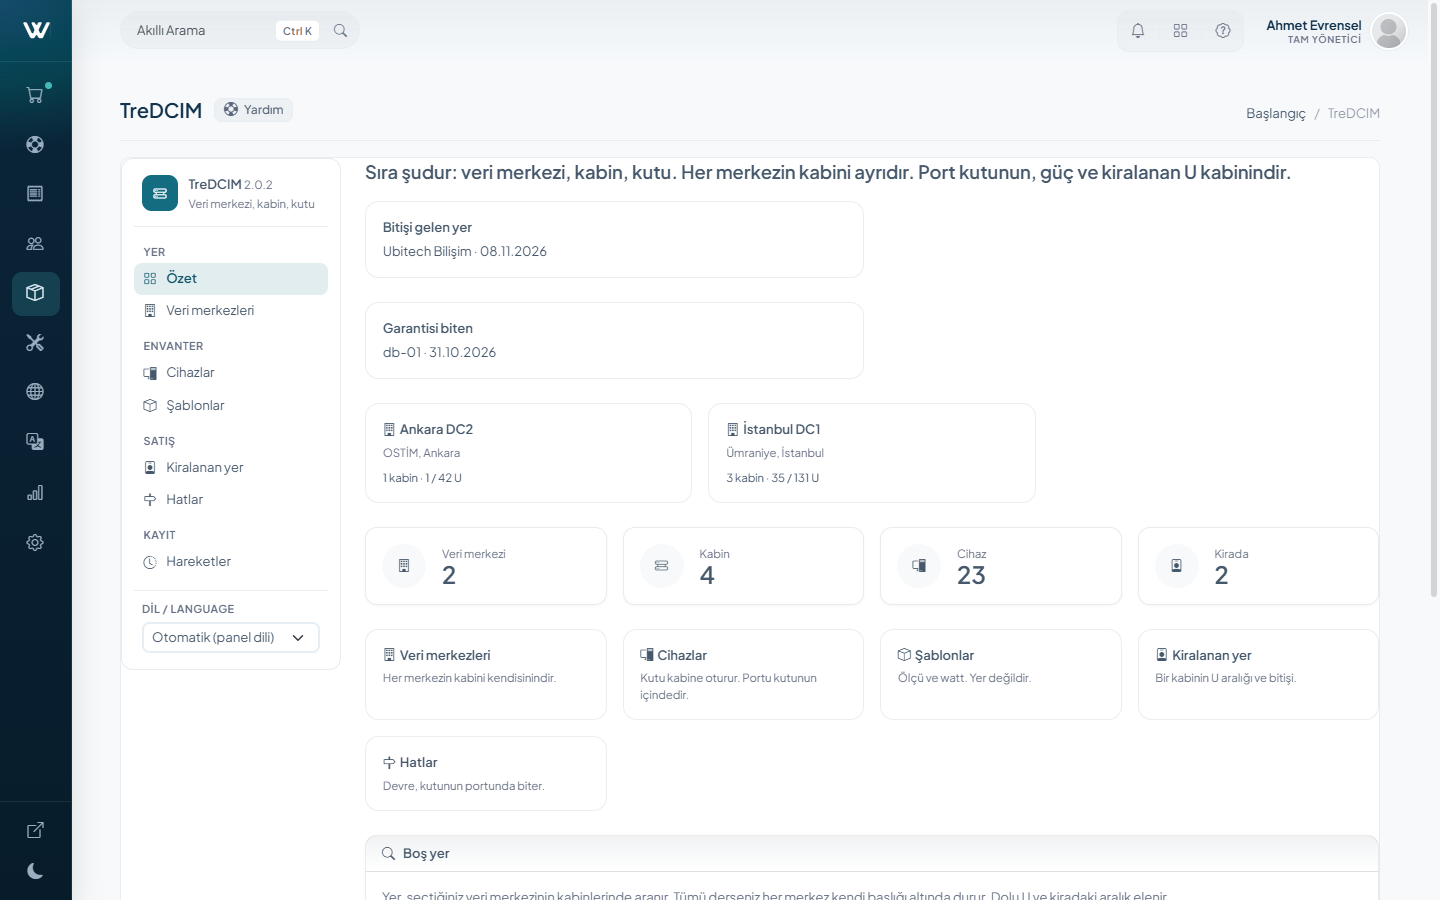This screenshot has height=900, width=1440.
Task: Follow the Başlangıç breadcrumb link
Action: 1275,113
